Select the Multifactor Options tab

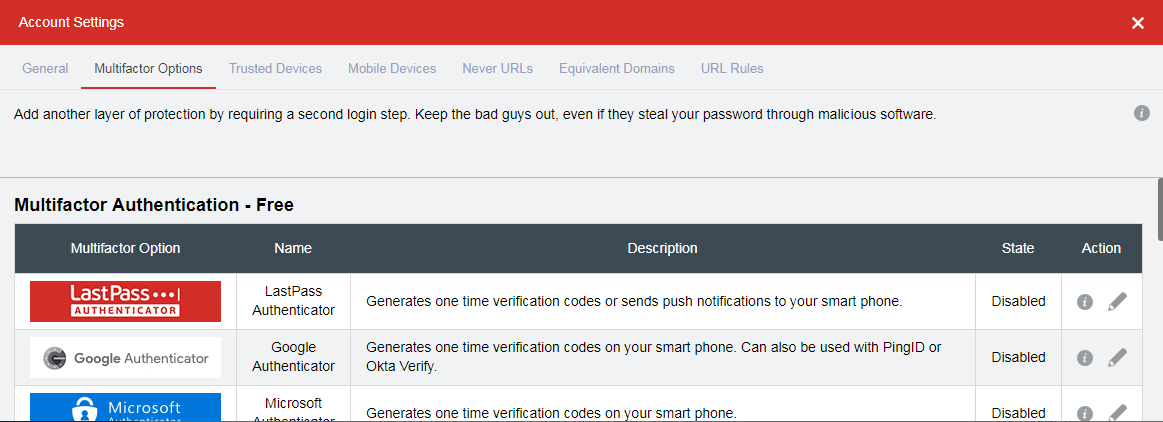pos(148,68)
